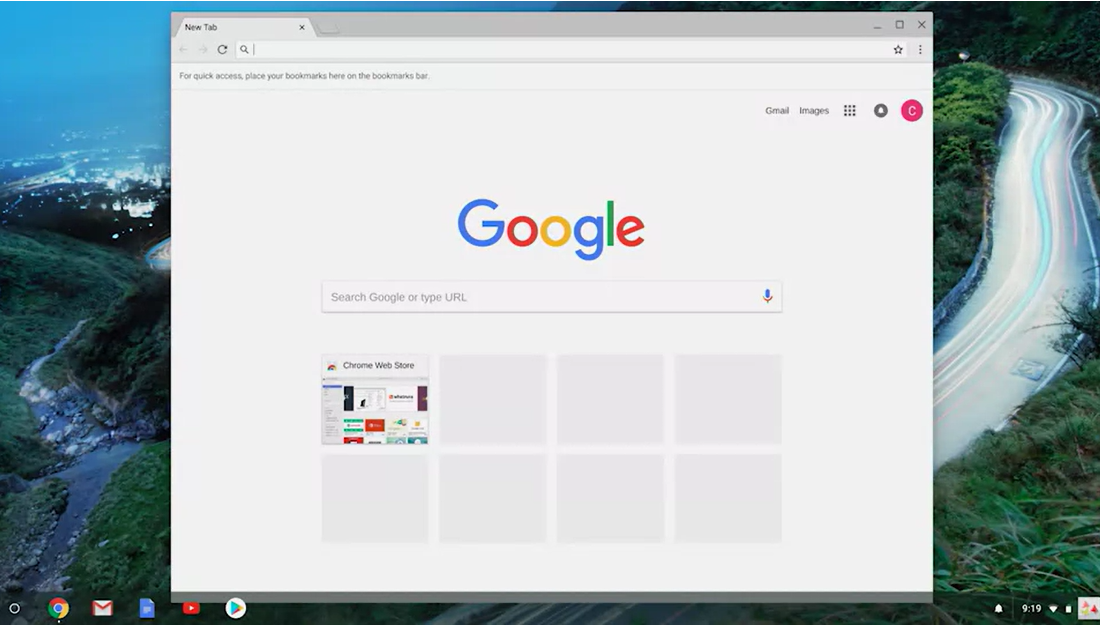Click the Wi-Fi icon in the status tray
Screen dimensions: 1100x625
tap(1053, 609)
